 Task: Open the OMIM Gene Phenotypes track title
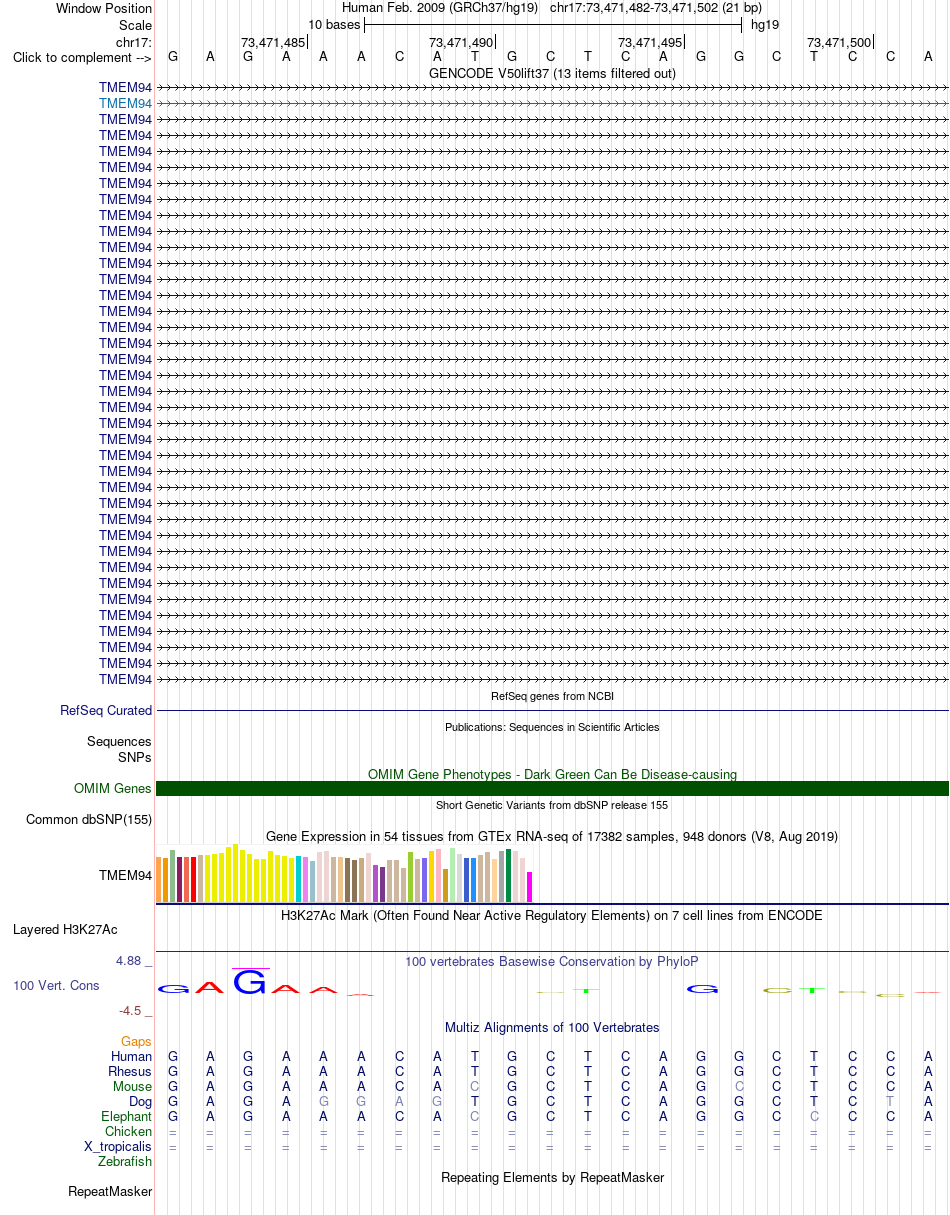coord(552,774)
